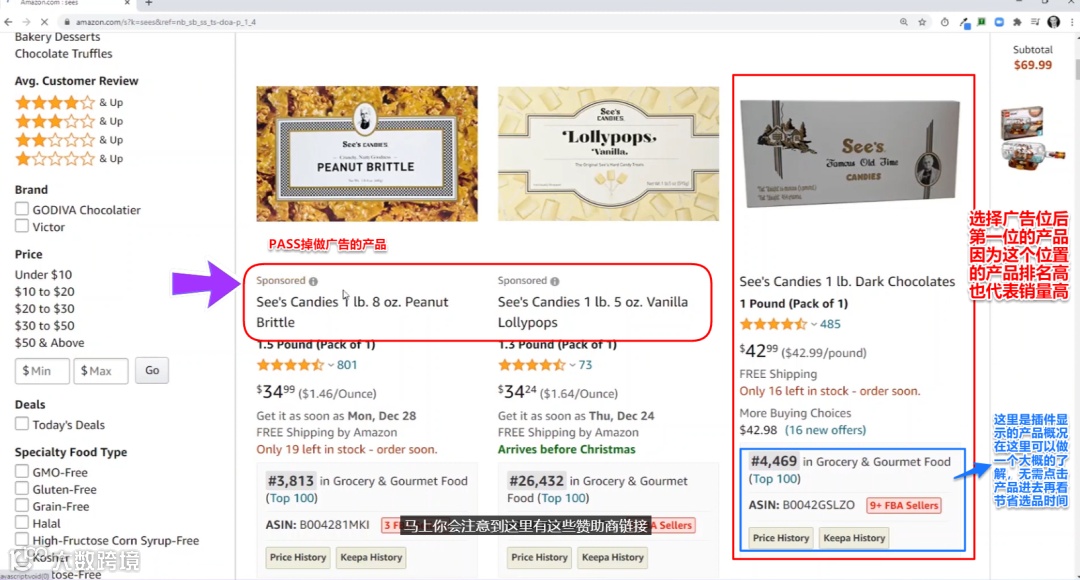Expand rating chevron next to 485 reviews

coord(813,324)
